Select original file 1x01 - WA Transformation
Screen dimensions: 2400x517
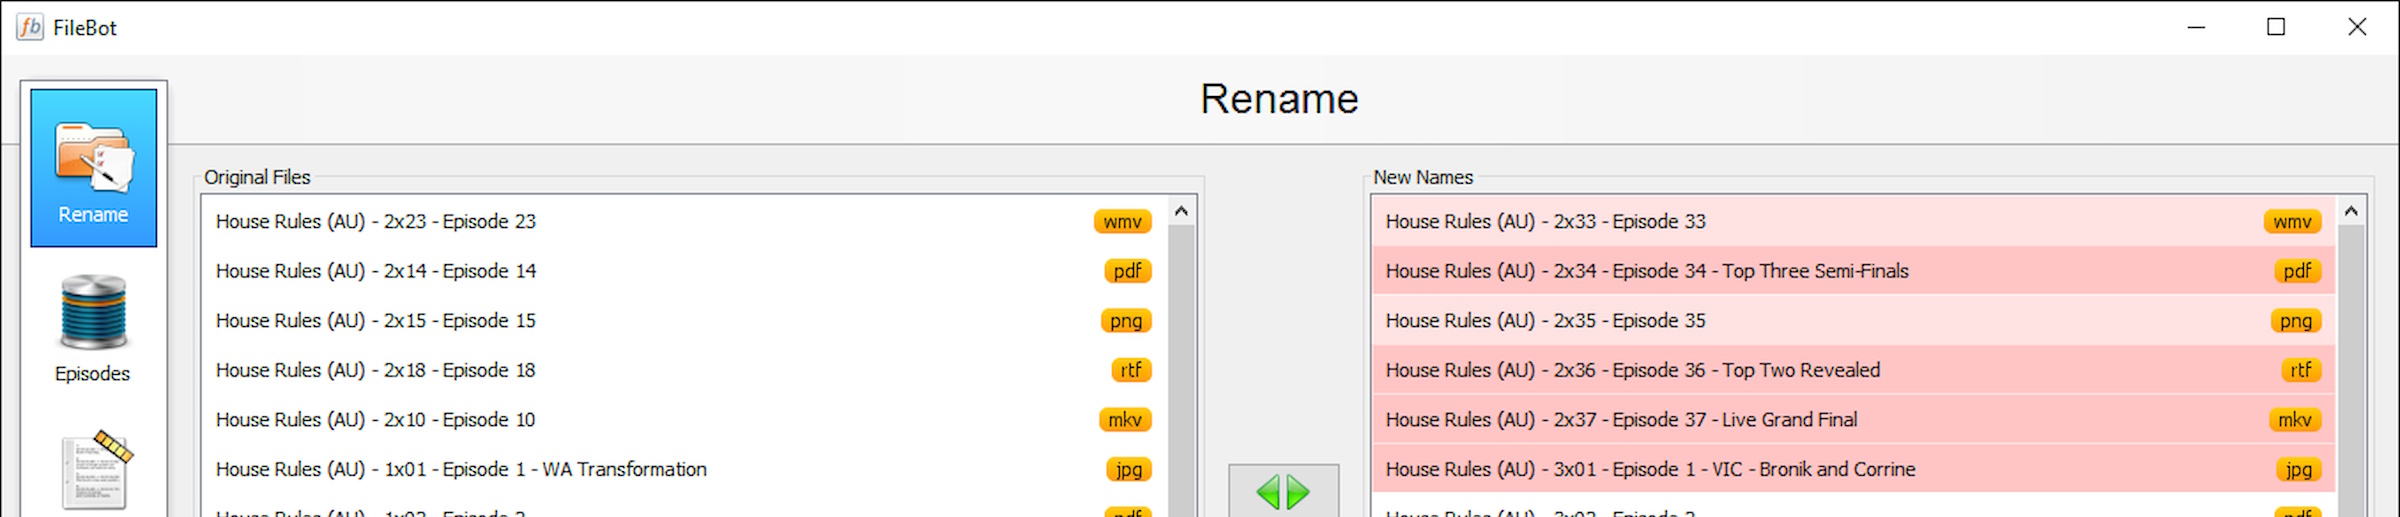(x=684, y=469)
